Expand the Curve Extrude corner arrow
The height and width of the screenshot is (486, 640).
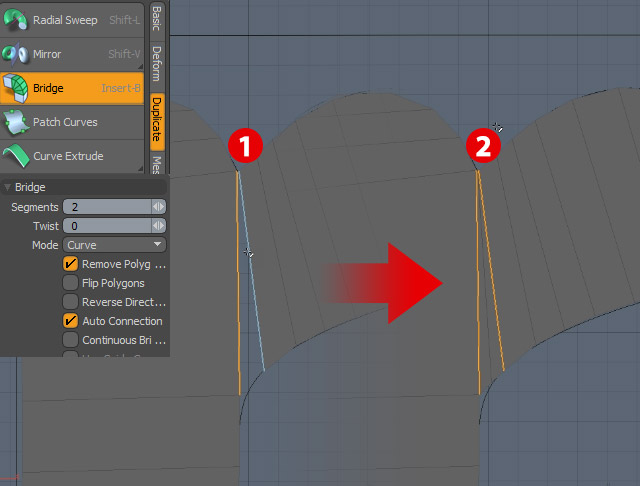coord(140,168)
